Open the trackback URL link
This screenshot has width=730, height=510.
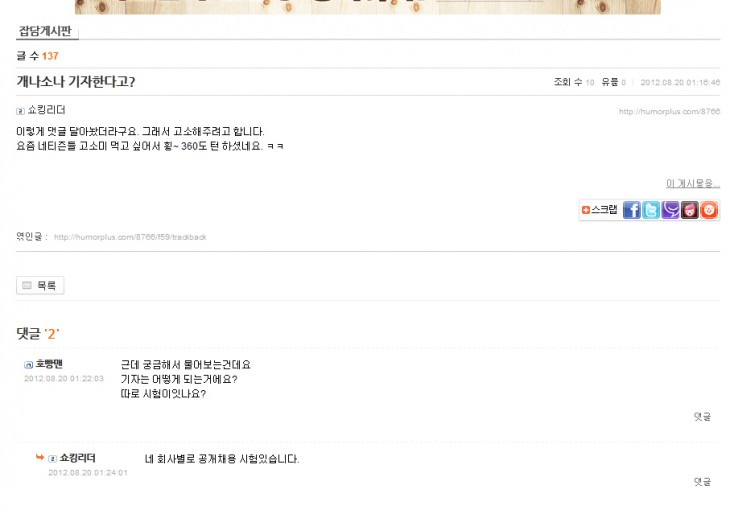click(x=130, y=237)
